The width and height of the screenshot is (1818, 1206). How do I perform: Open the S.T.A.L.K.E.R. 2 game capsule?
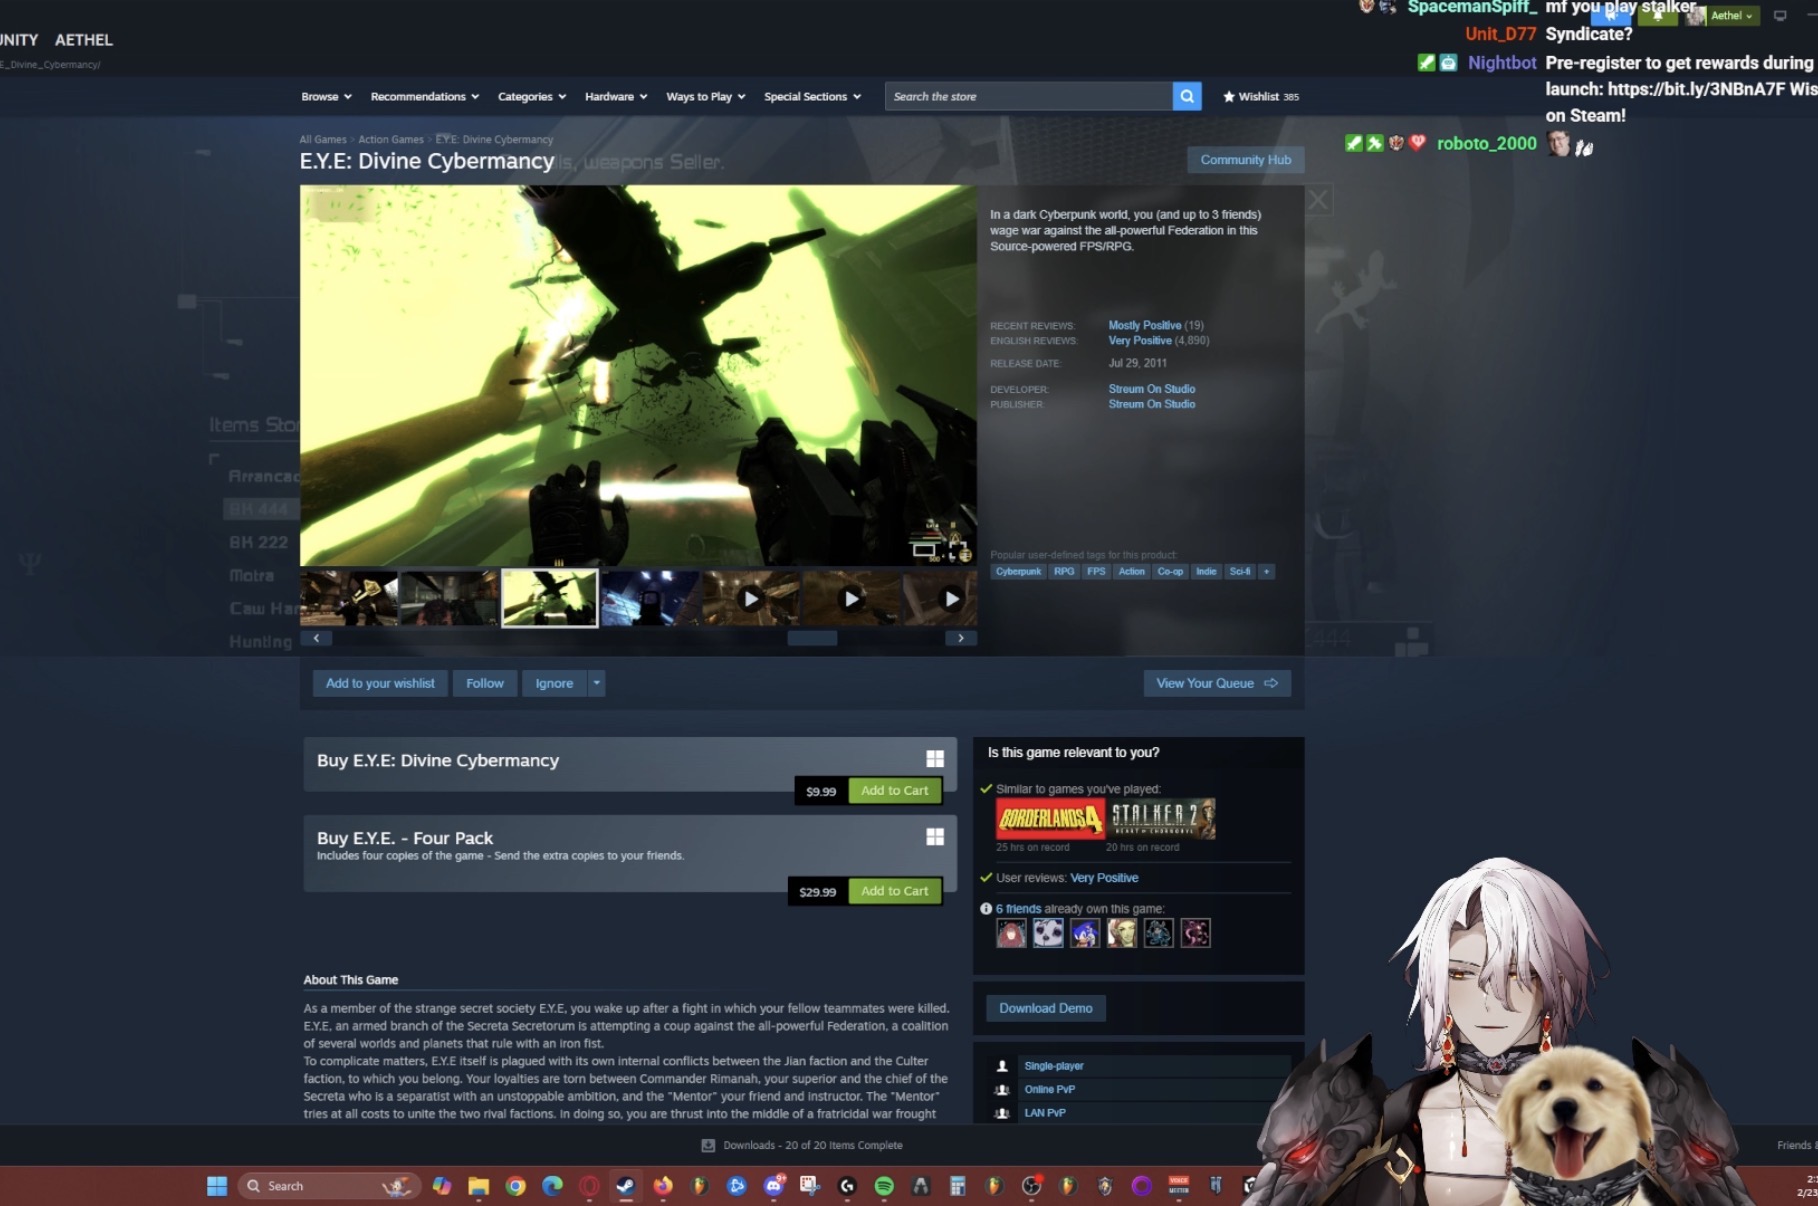click(1161, 819)
